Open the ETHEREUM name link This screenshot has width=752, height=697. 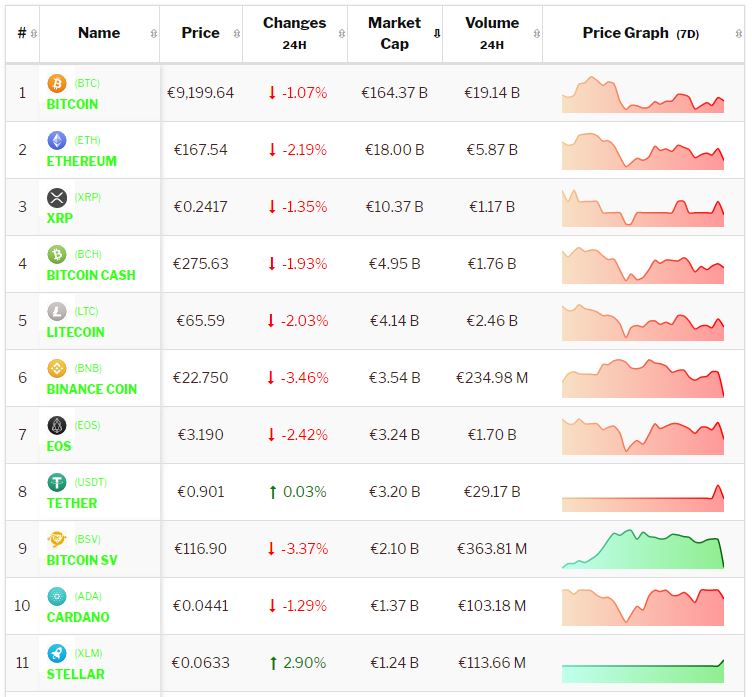click(x=81, y=161)
